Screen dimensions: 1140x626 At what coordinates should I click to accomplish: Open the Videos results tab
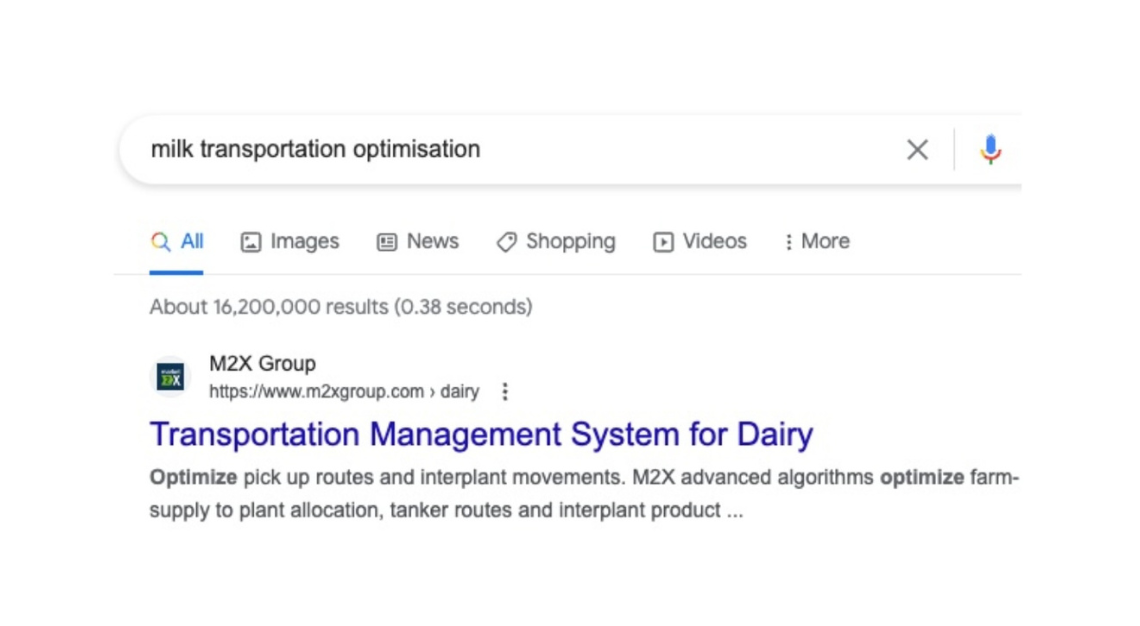pos(714,242)
